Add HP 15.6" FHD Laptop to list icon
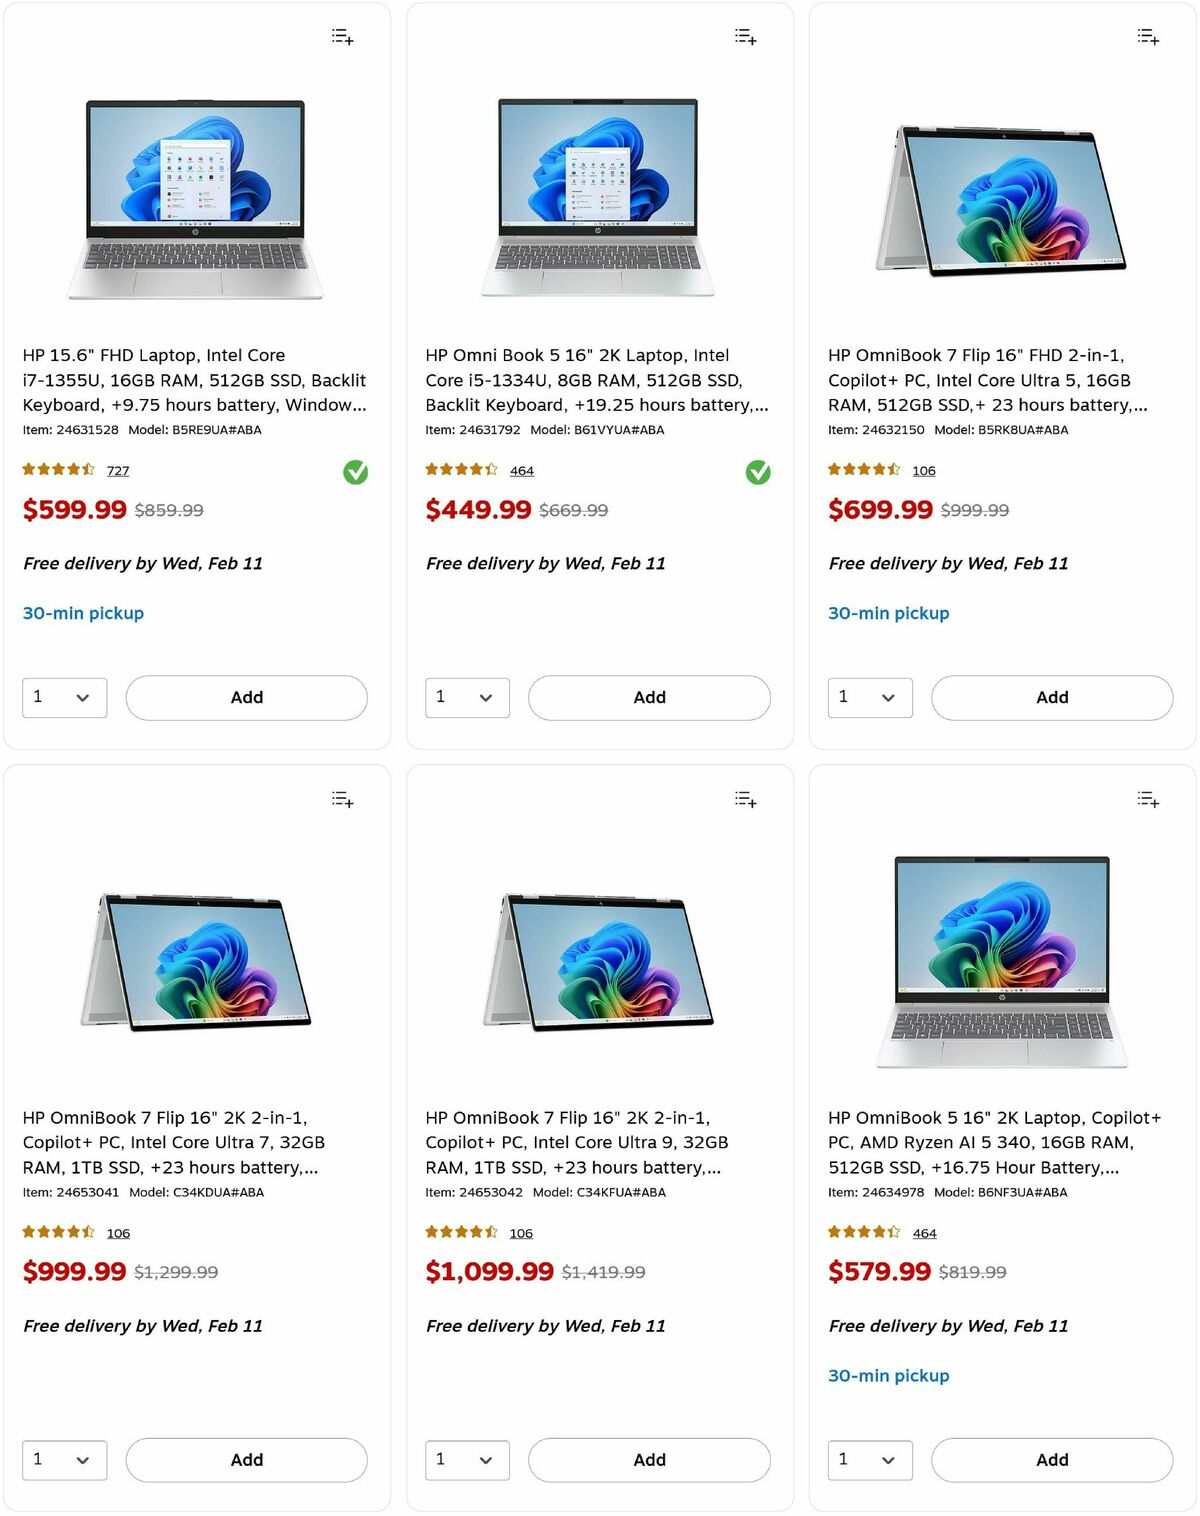 [x=342, y=37]
